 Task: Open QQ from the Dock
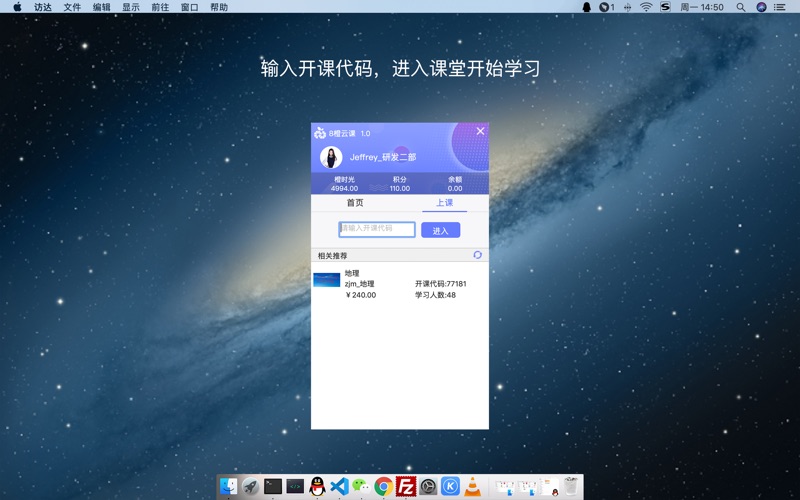317,486
